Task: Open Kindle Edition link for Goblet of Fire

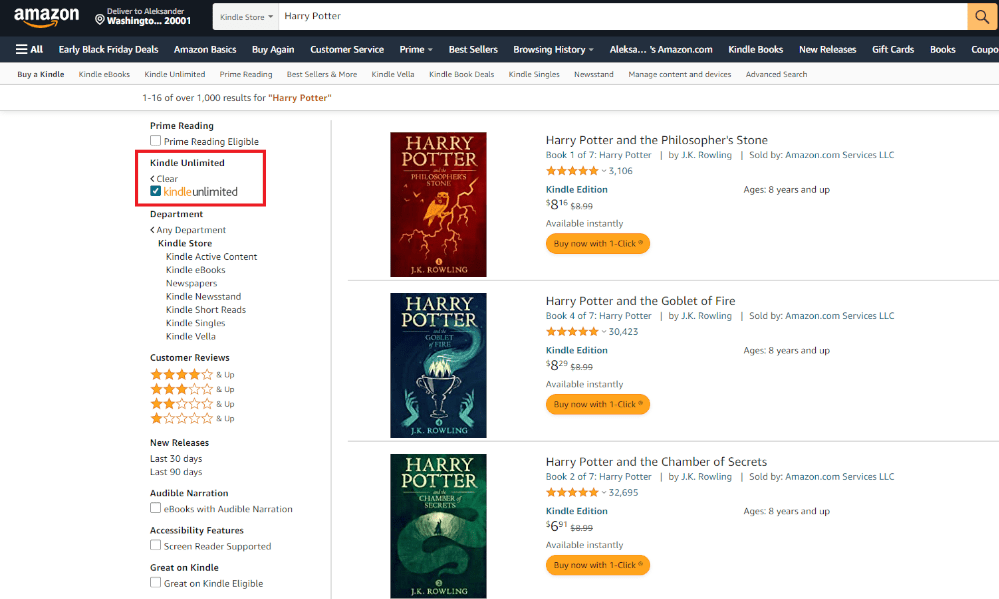Action: click(x=577, y=350)
